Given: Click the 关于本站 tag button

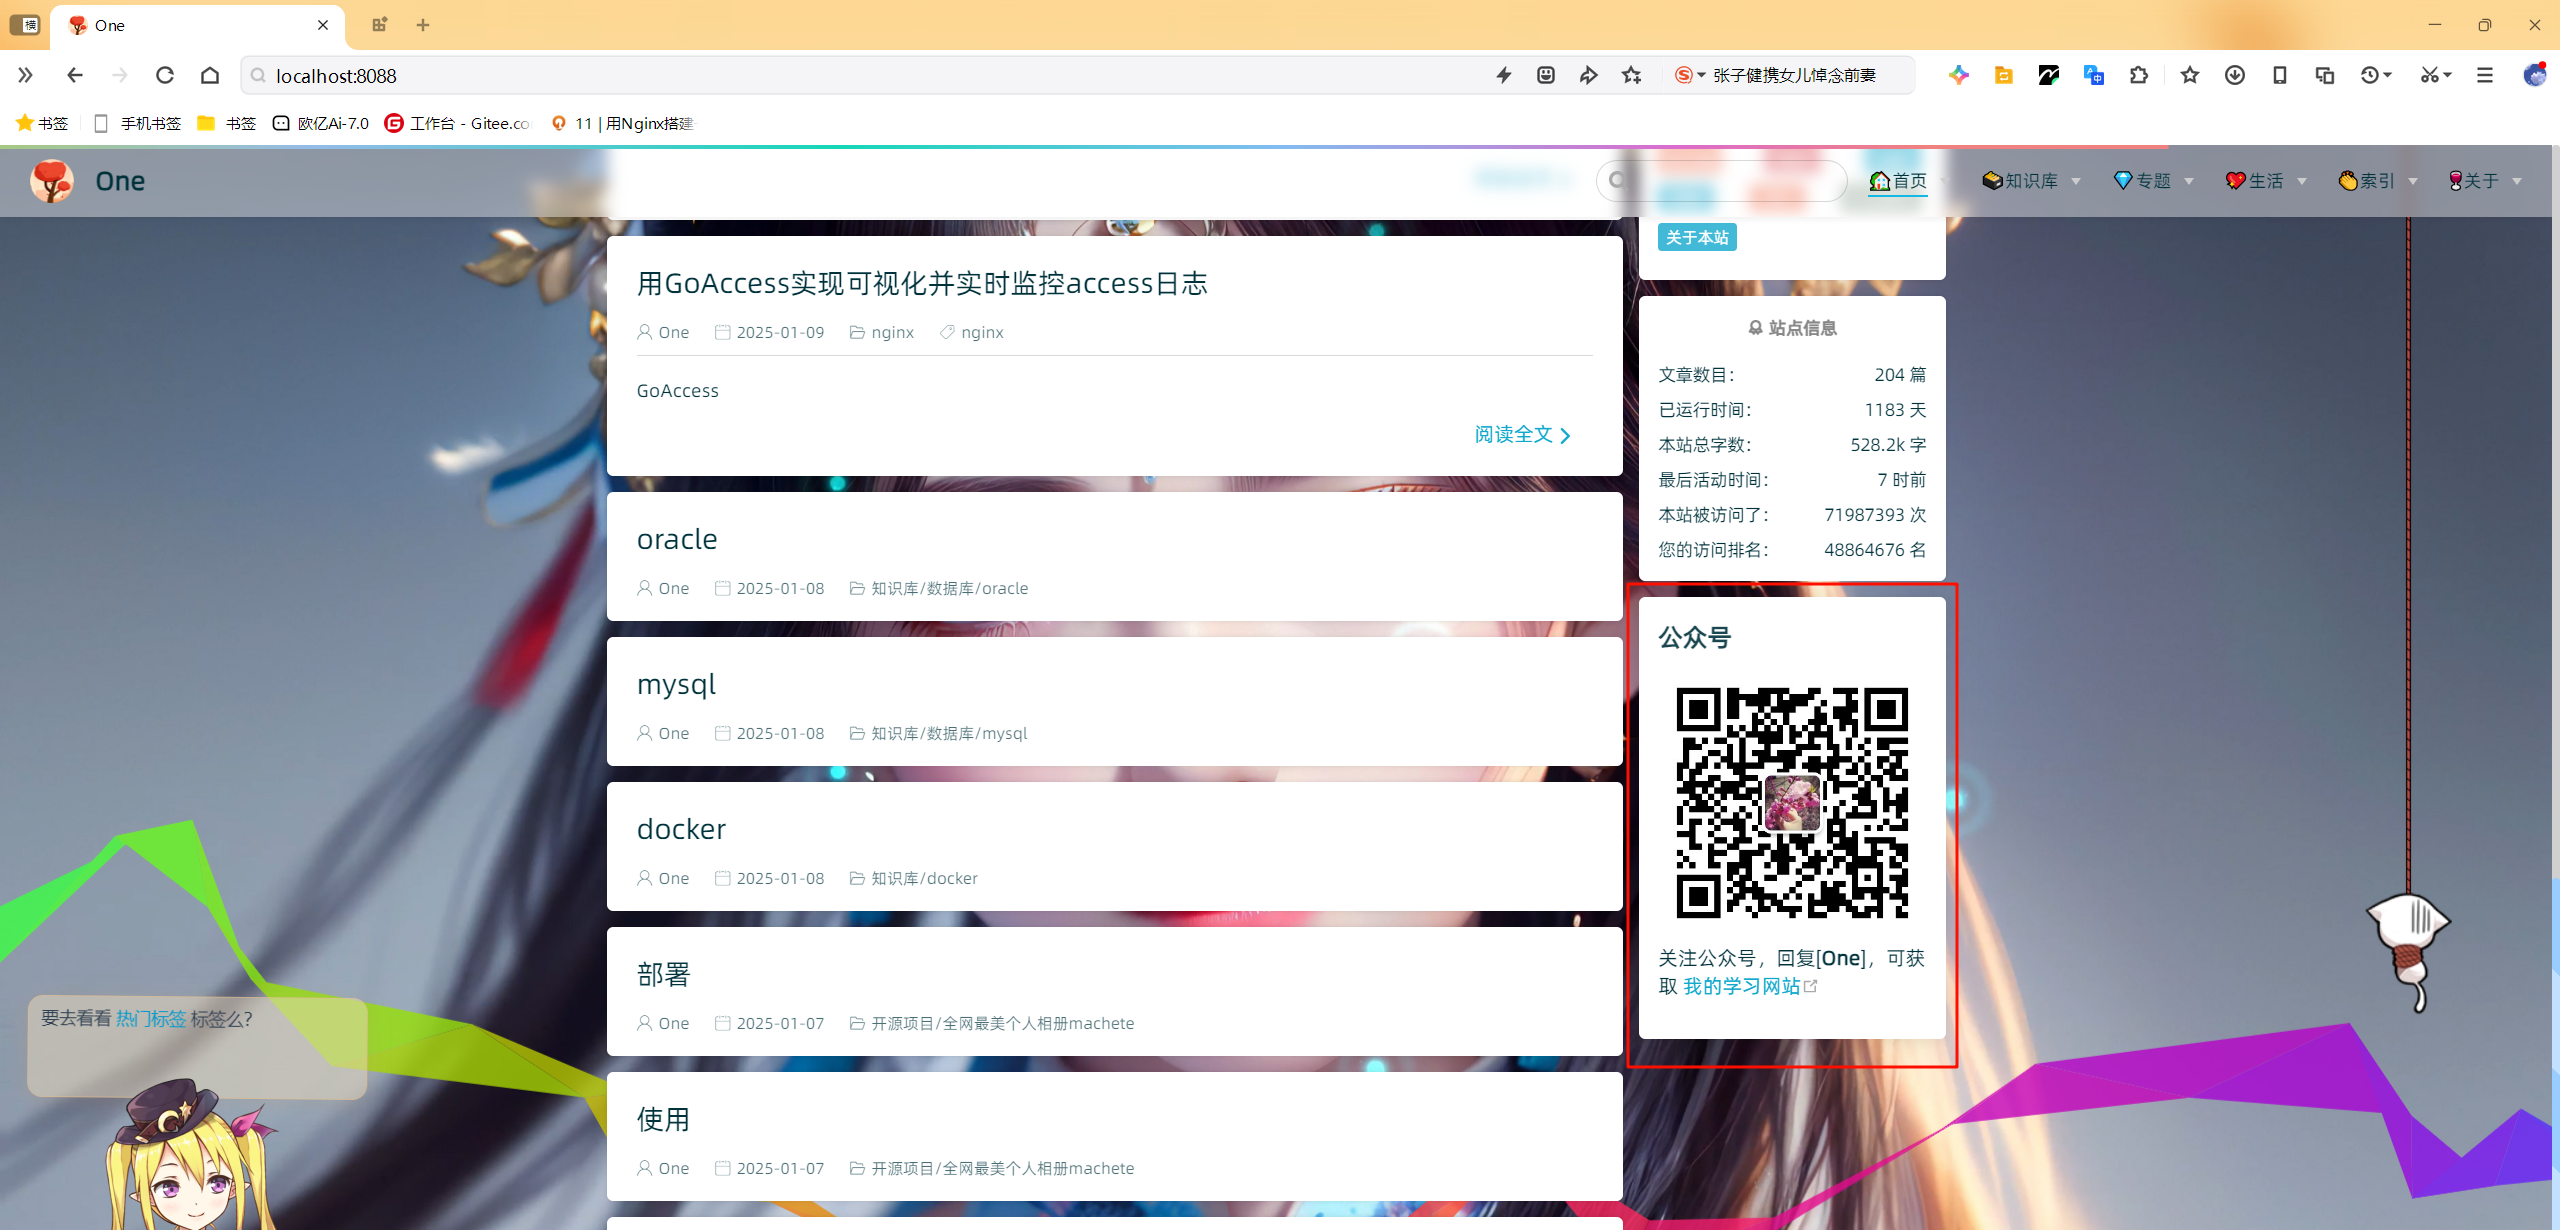Looking at the screenshot, I should 1697,237.
